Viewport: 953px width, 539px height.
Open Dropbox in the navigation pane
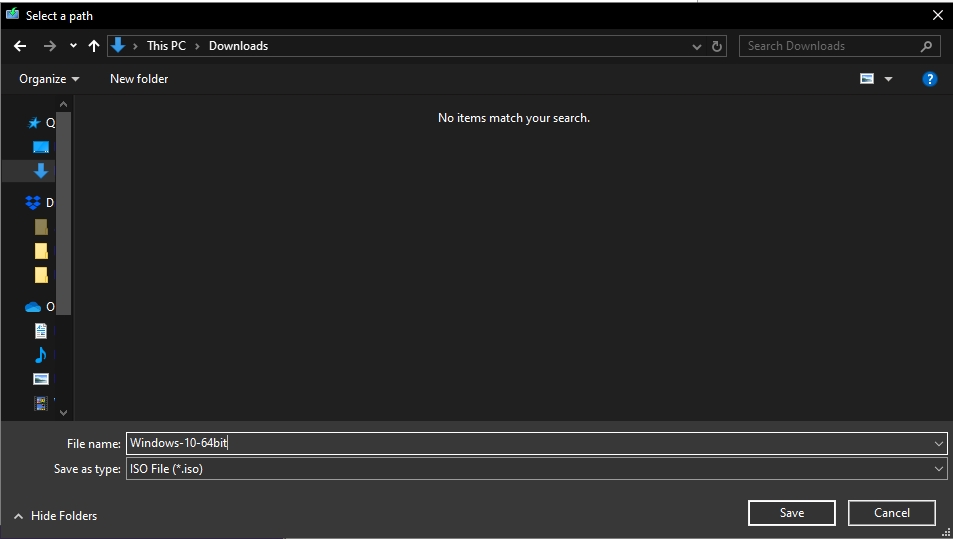click(33, 202)
